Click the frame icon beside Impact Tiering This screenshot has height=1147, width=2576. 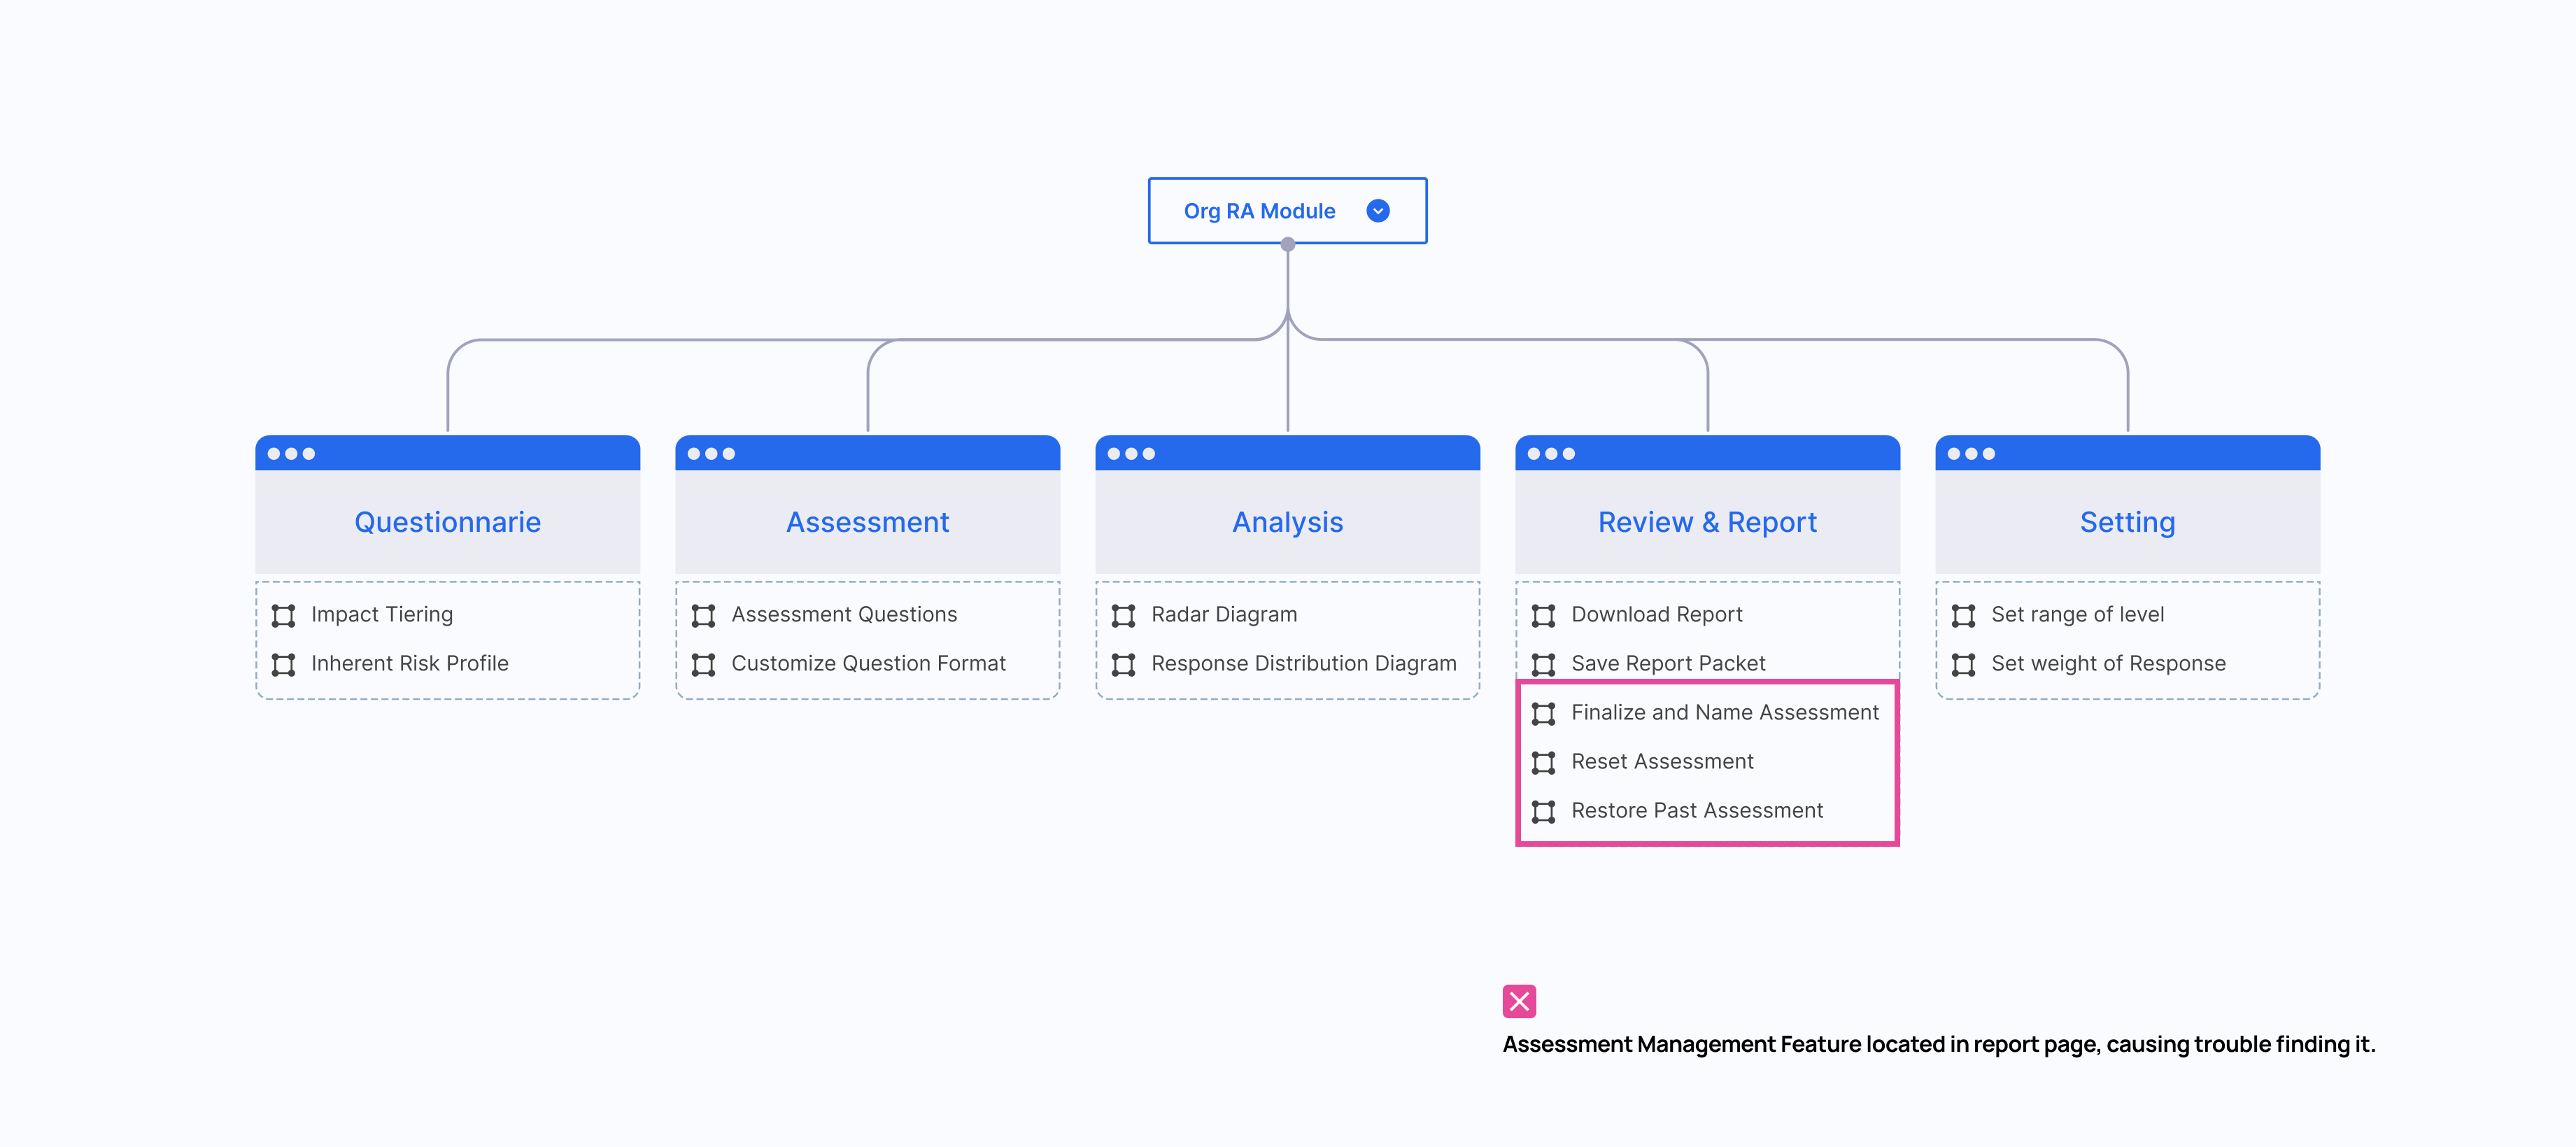pos(283,615)
